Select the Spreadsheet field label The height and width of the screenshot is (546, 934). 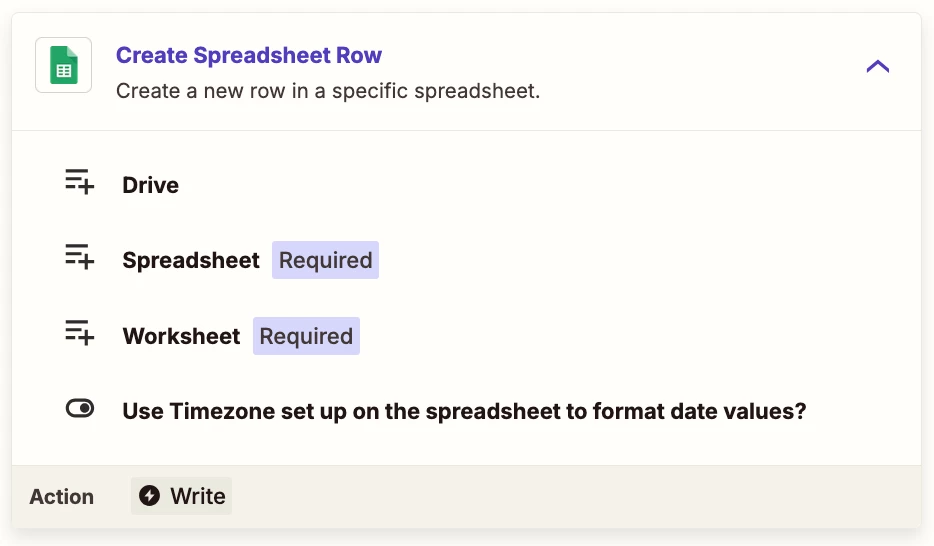(x=191, y=260)
